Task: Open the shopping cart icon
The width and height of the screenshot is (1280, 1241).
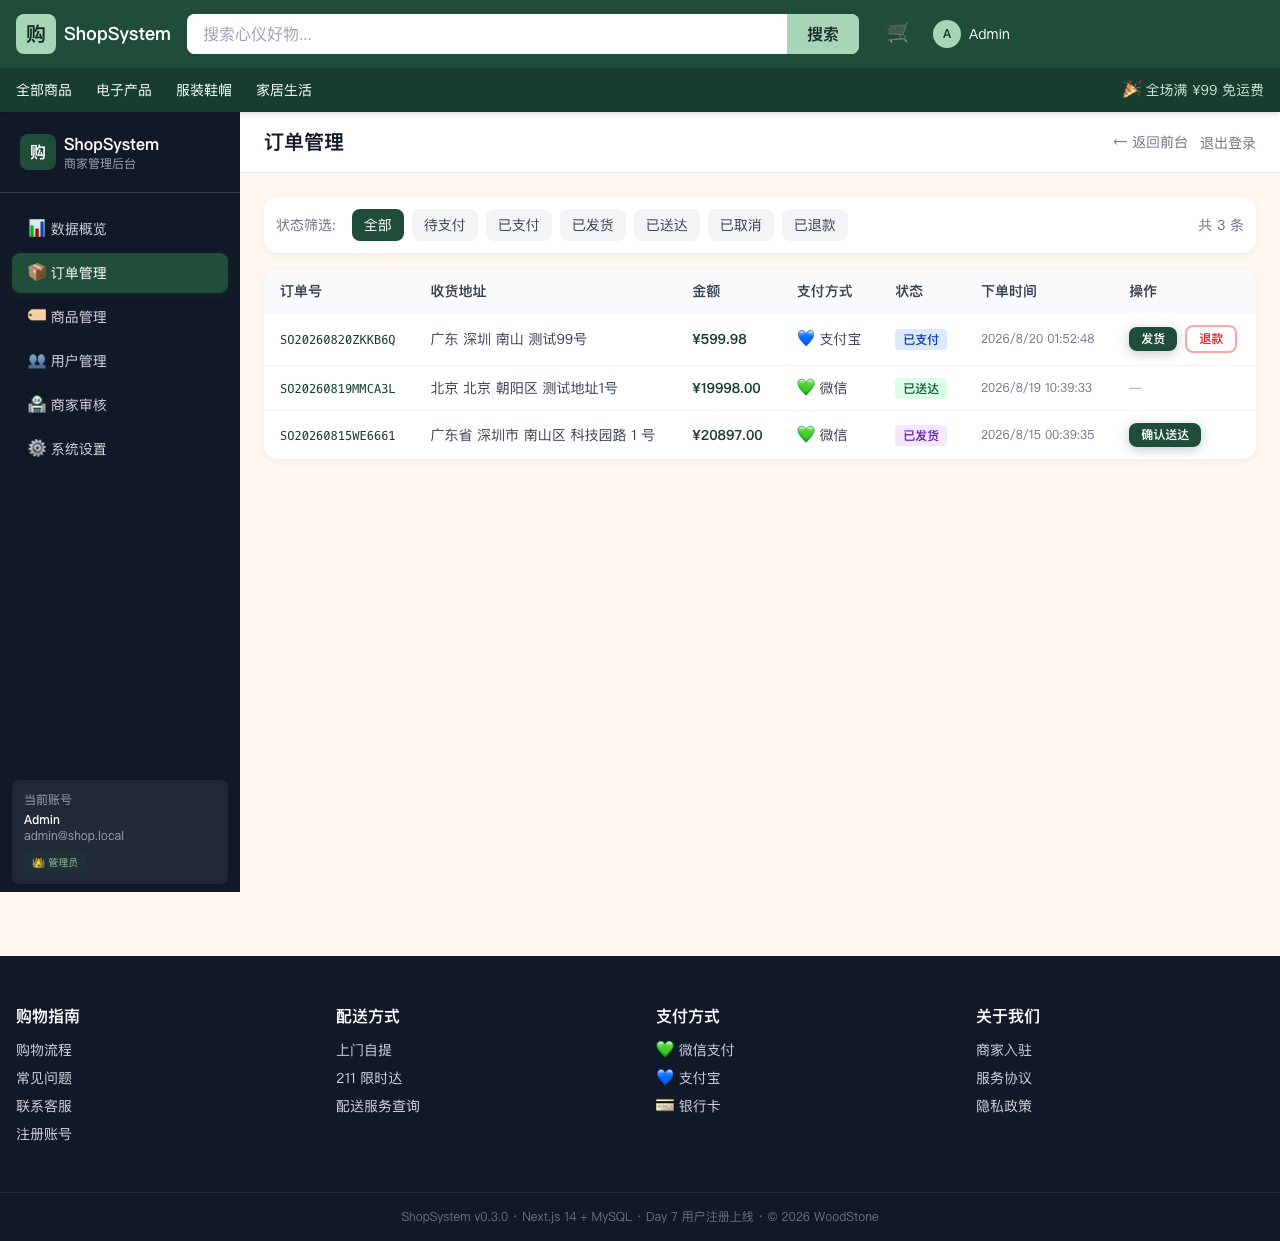Action: [898, 34]
